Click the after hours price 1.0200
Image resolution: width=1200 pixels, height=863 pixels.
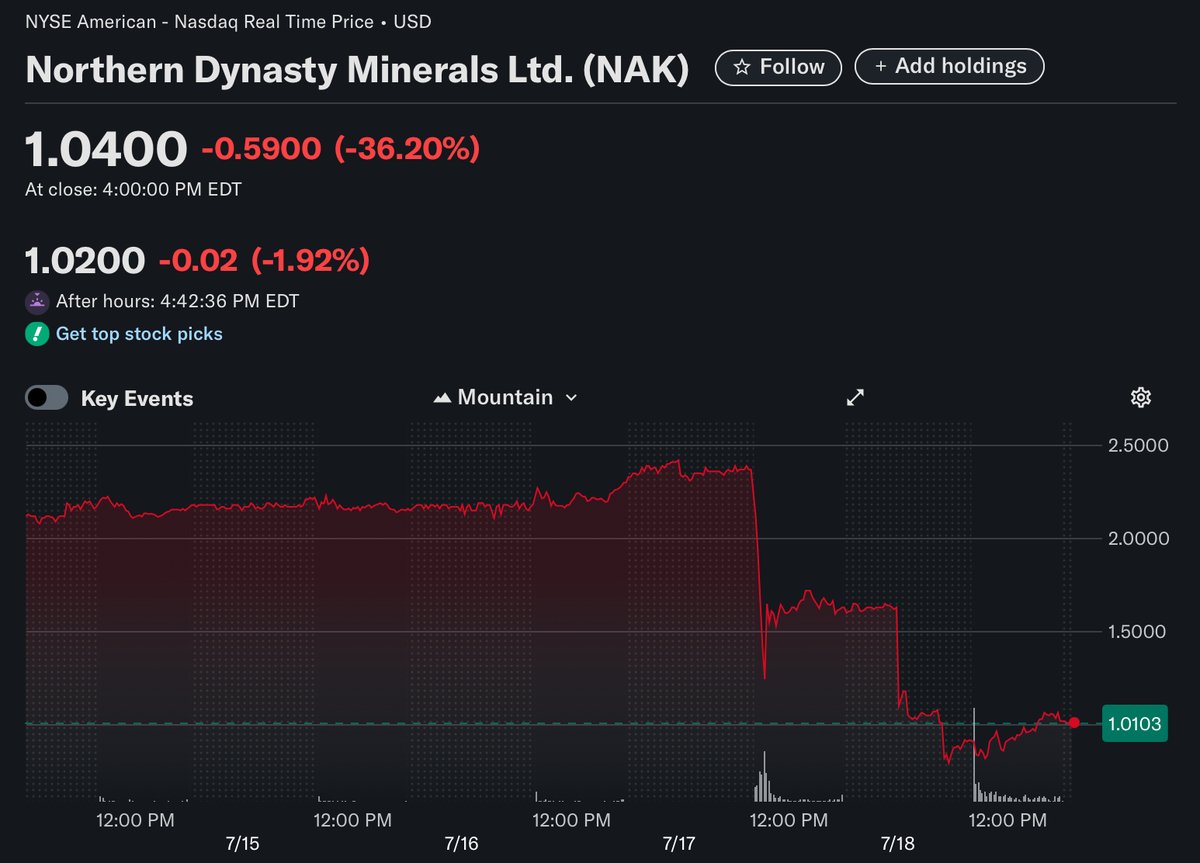(x=85, y=261)
